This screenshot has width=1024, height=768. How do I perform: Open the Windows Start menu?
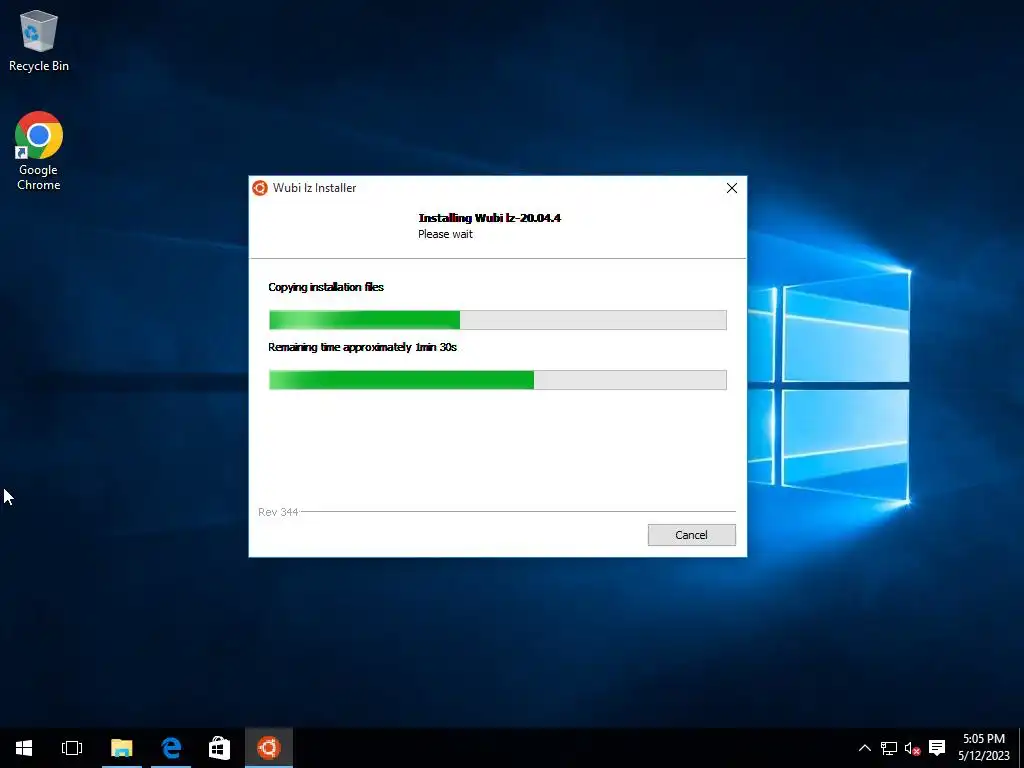(x=24, y=748)
